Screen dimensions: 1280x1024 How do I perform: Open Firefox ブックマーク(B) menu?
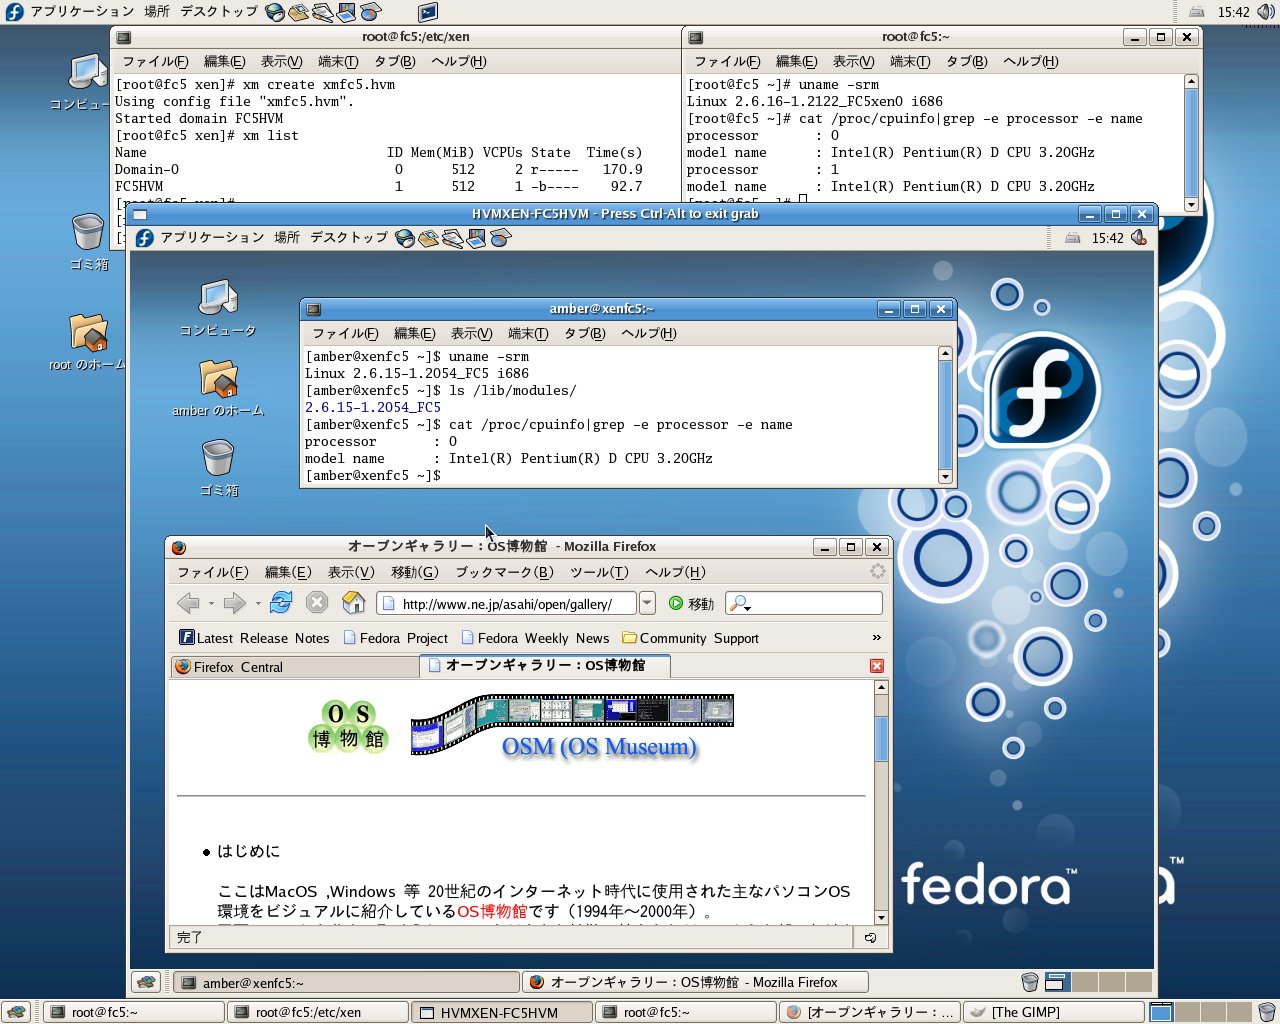tap(504, 572)
